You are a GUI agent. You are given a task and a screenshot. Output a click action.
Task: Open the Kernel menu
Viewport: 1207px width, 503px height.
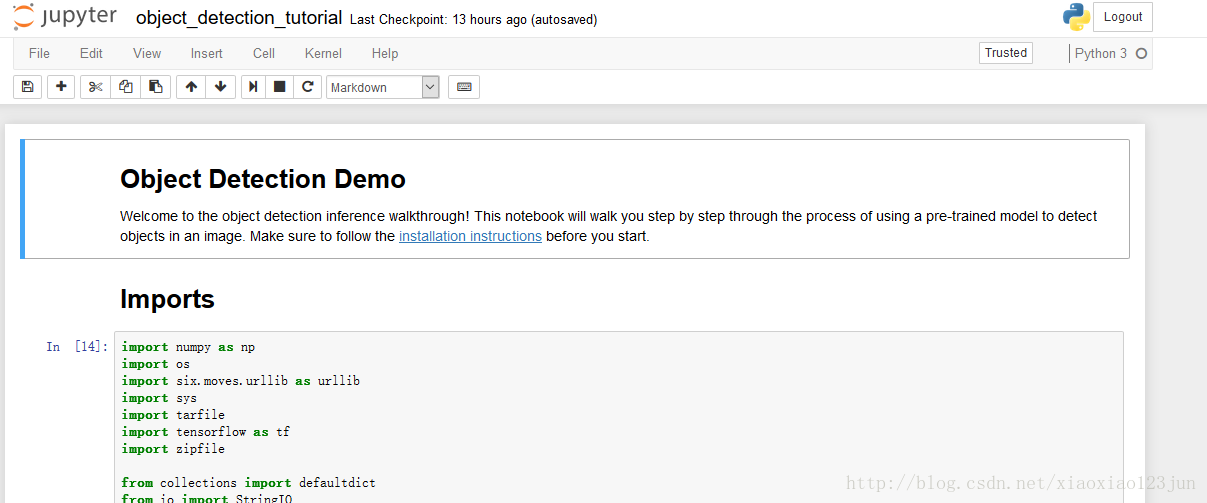(x=323, y=54)
